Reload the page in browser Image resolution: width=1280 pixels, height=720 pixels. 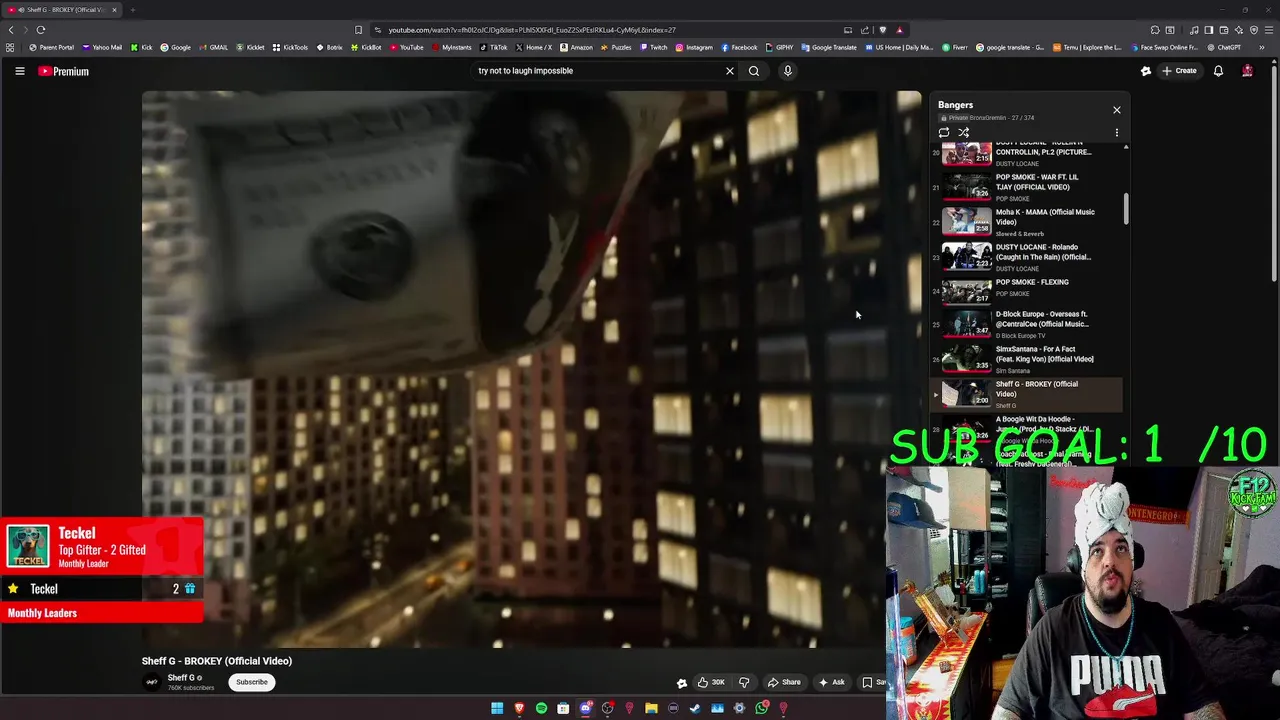tap(41, 30)
